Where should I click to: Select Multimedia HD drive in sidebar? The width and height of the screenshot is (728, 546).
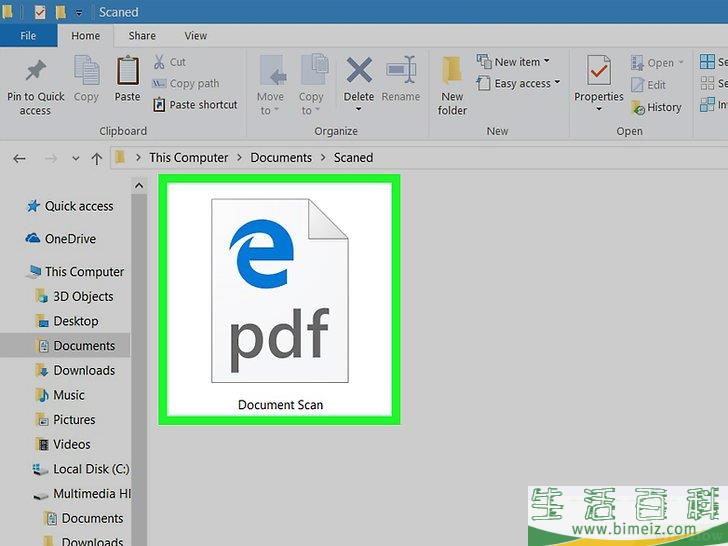point(82,494)
